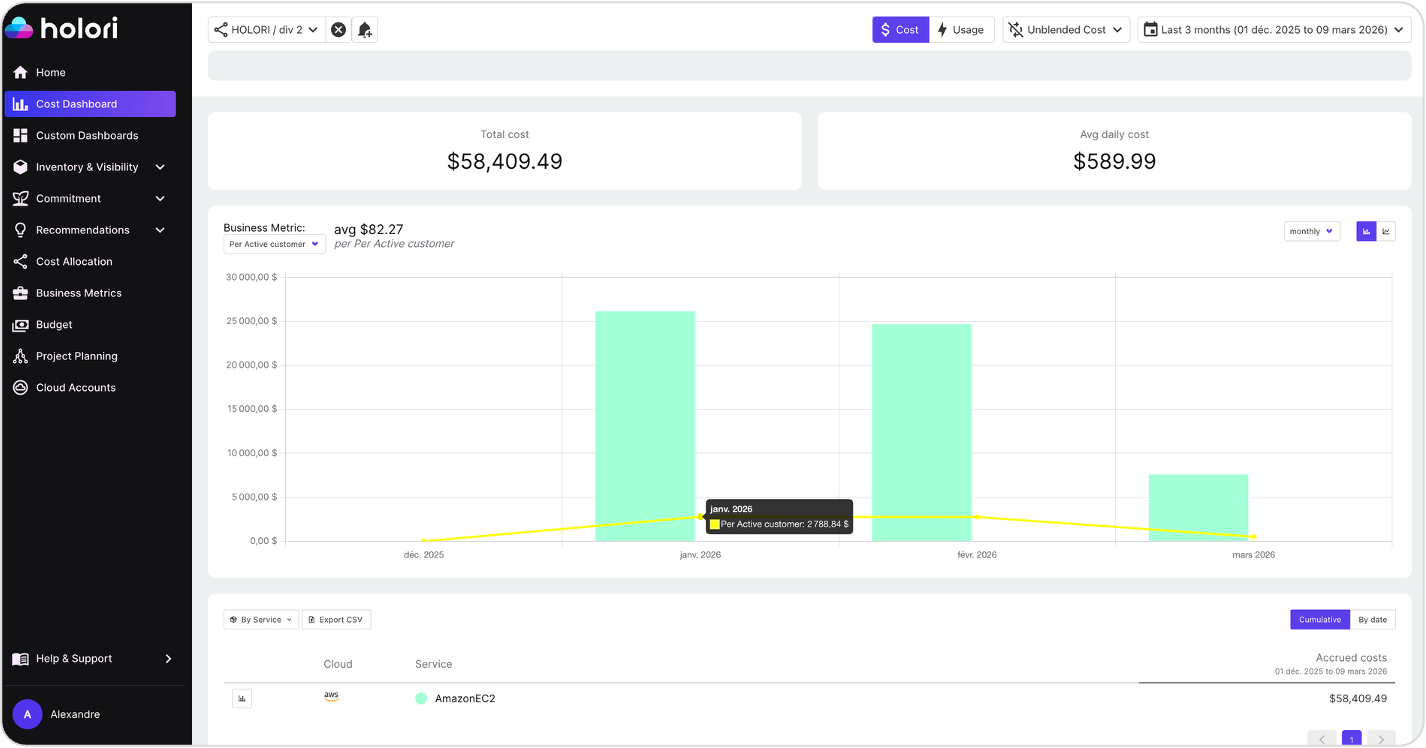The height and width of the screenshot is (748, 1426).
Task: Switch accrued costs table to By date
Action: coord(1374,619)
